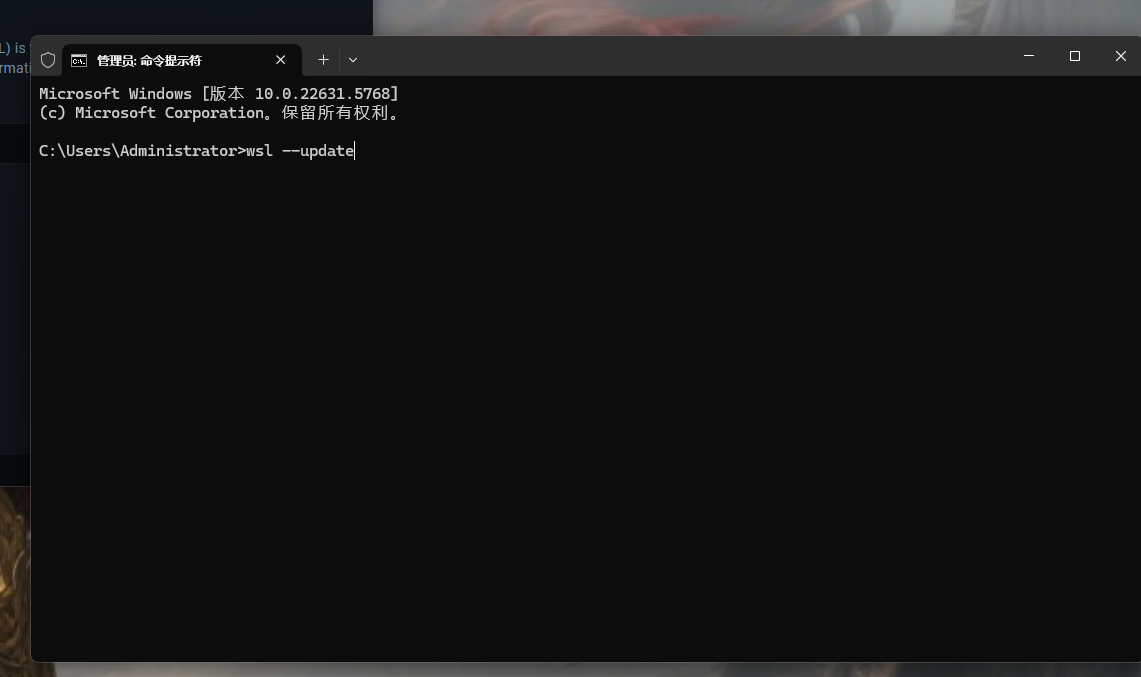Click the minimize icon on the title bar
Image resolution: width=1141 pixels, height=677 pixels.
1029,56
